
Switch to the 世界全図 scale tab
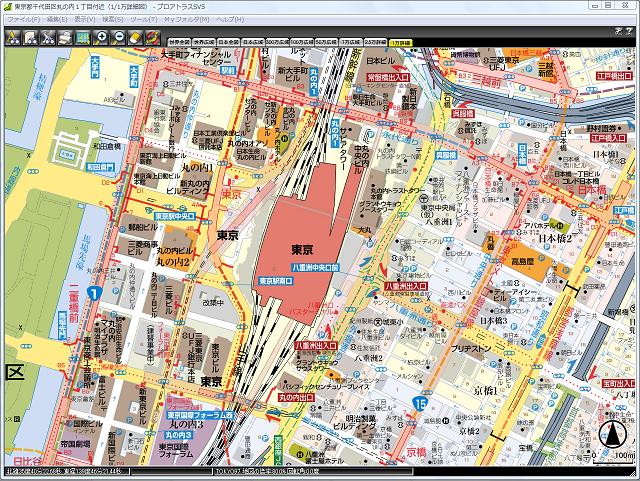179,42
